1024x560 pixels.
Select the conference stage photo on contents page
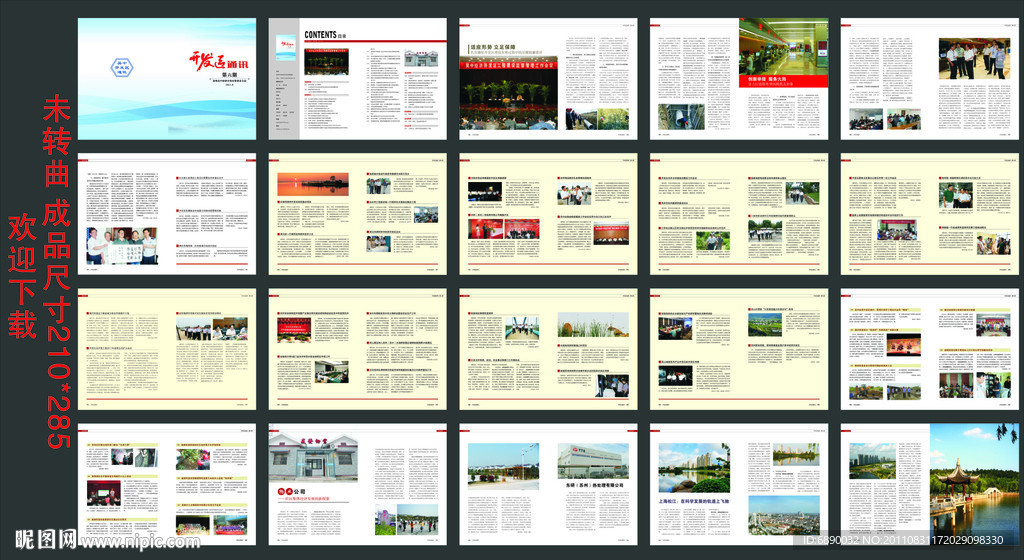(x=327, y=62)
